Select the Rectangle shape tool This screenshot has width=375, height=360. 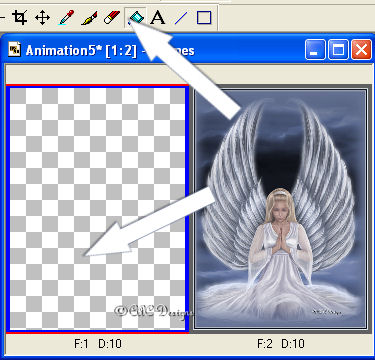click(204, 18)
